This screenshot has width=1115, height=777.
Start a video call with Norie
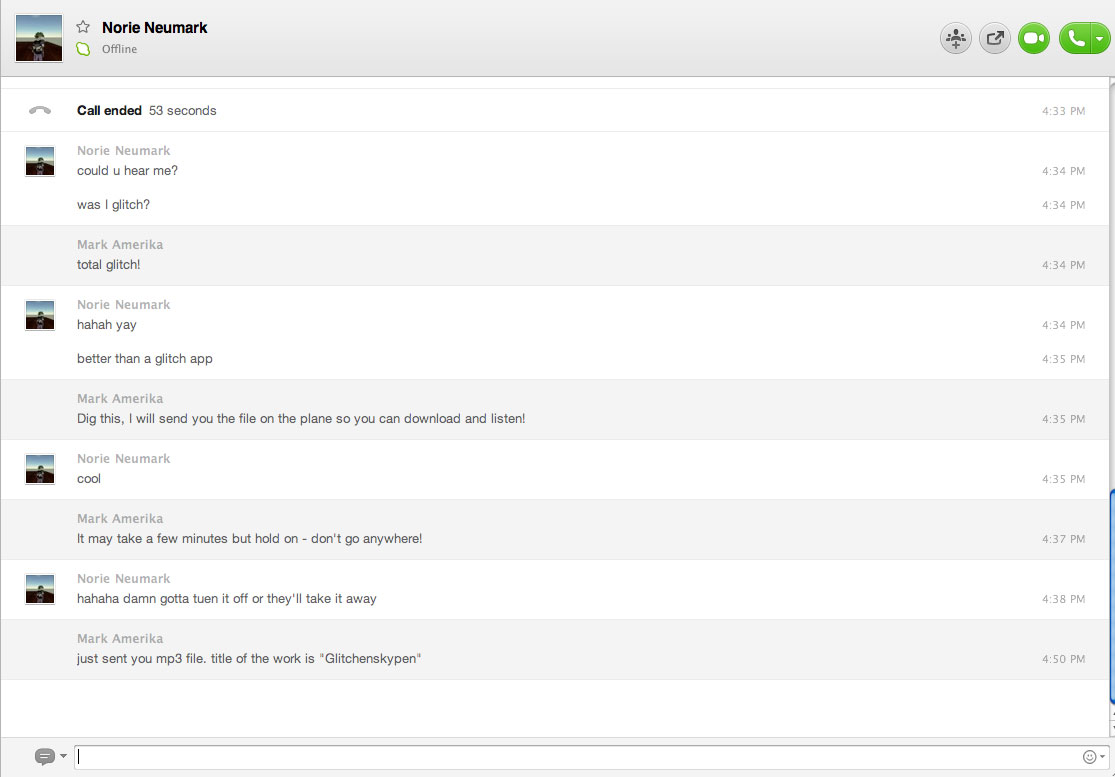tap(1034, 39)
